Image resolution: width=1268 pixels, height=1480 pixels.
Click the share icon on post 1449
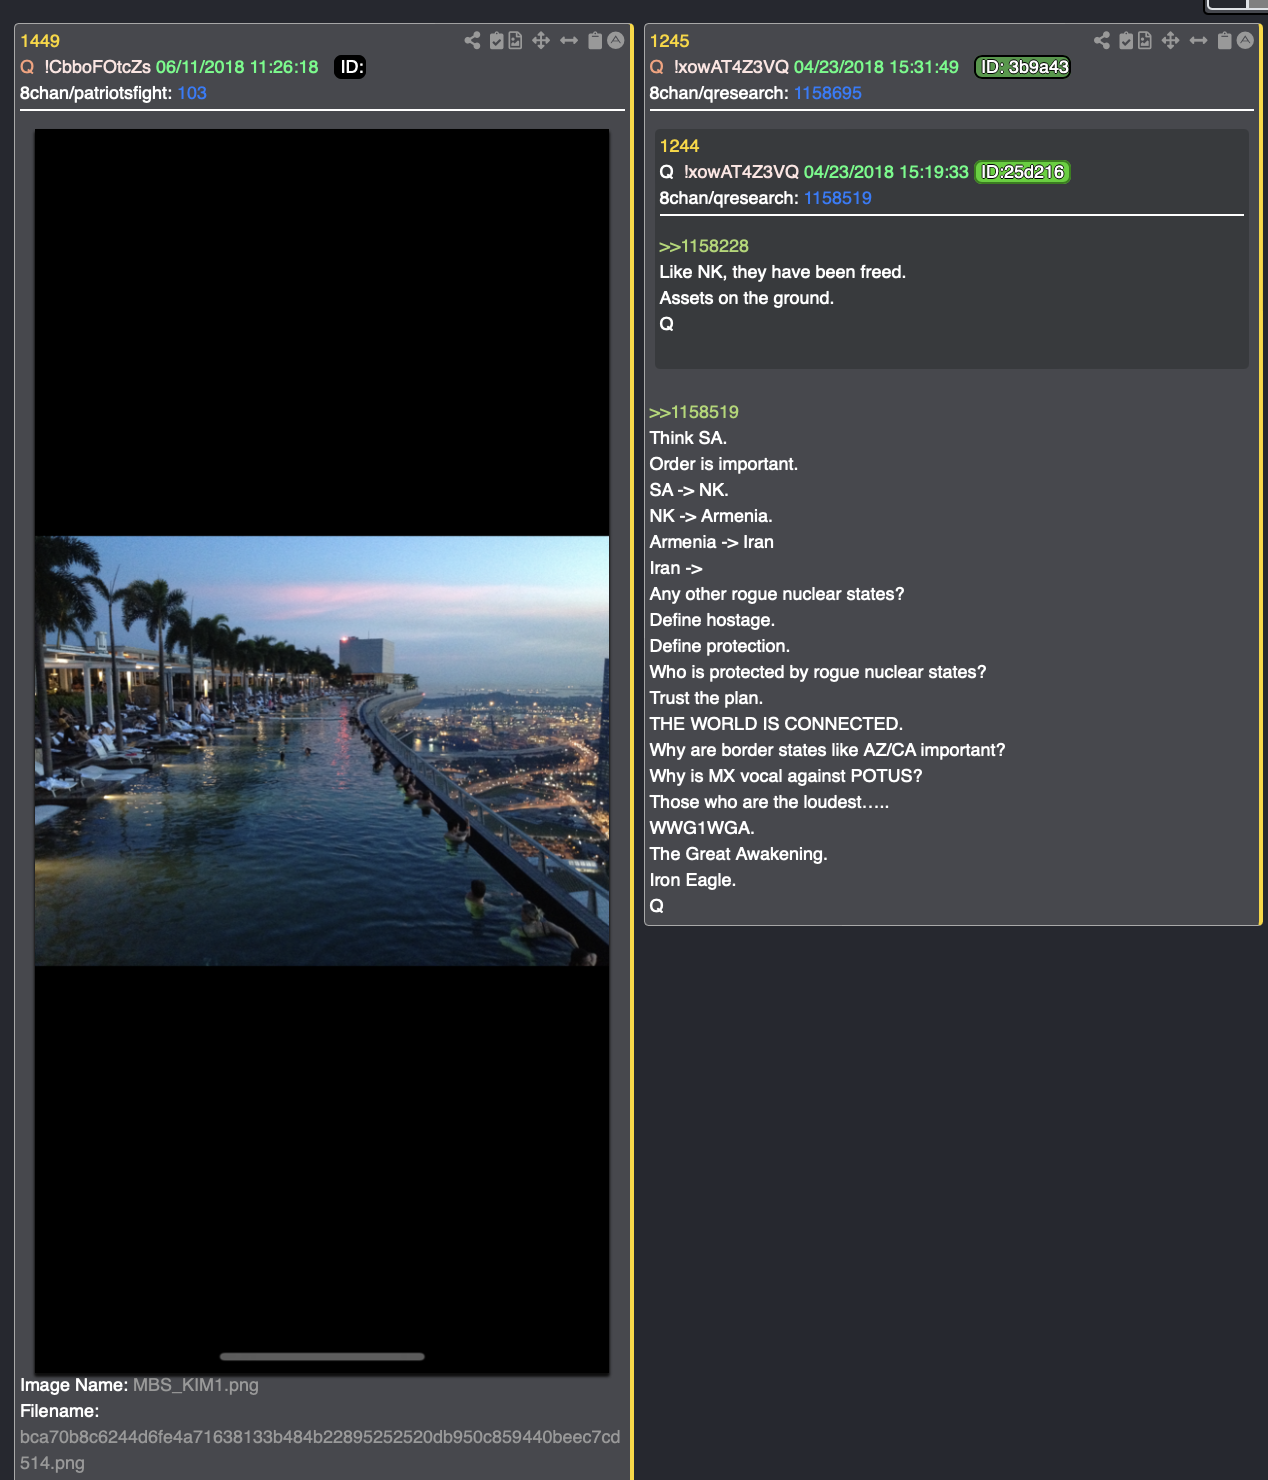472,40
